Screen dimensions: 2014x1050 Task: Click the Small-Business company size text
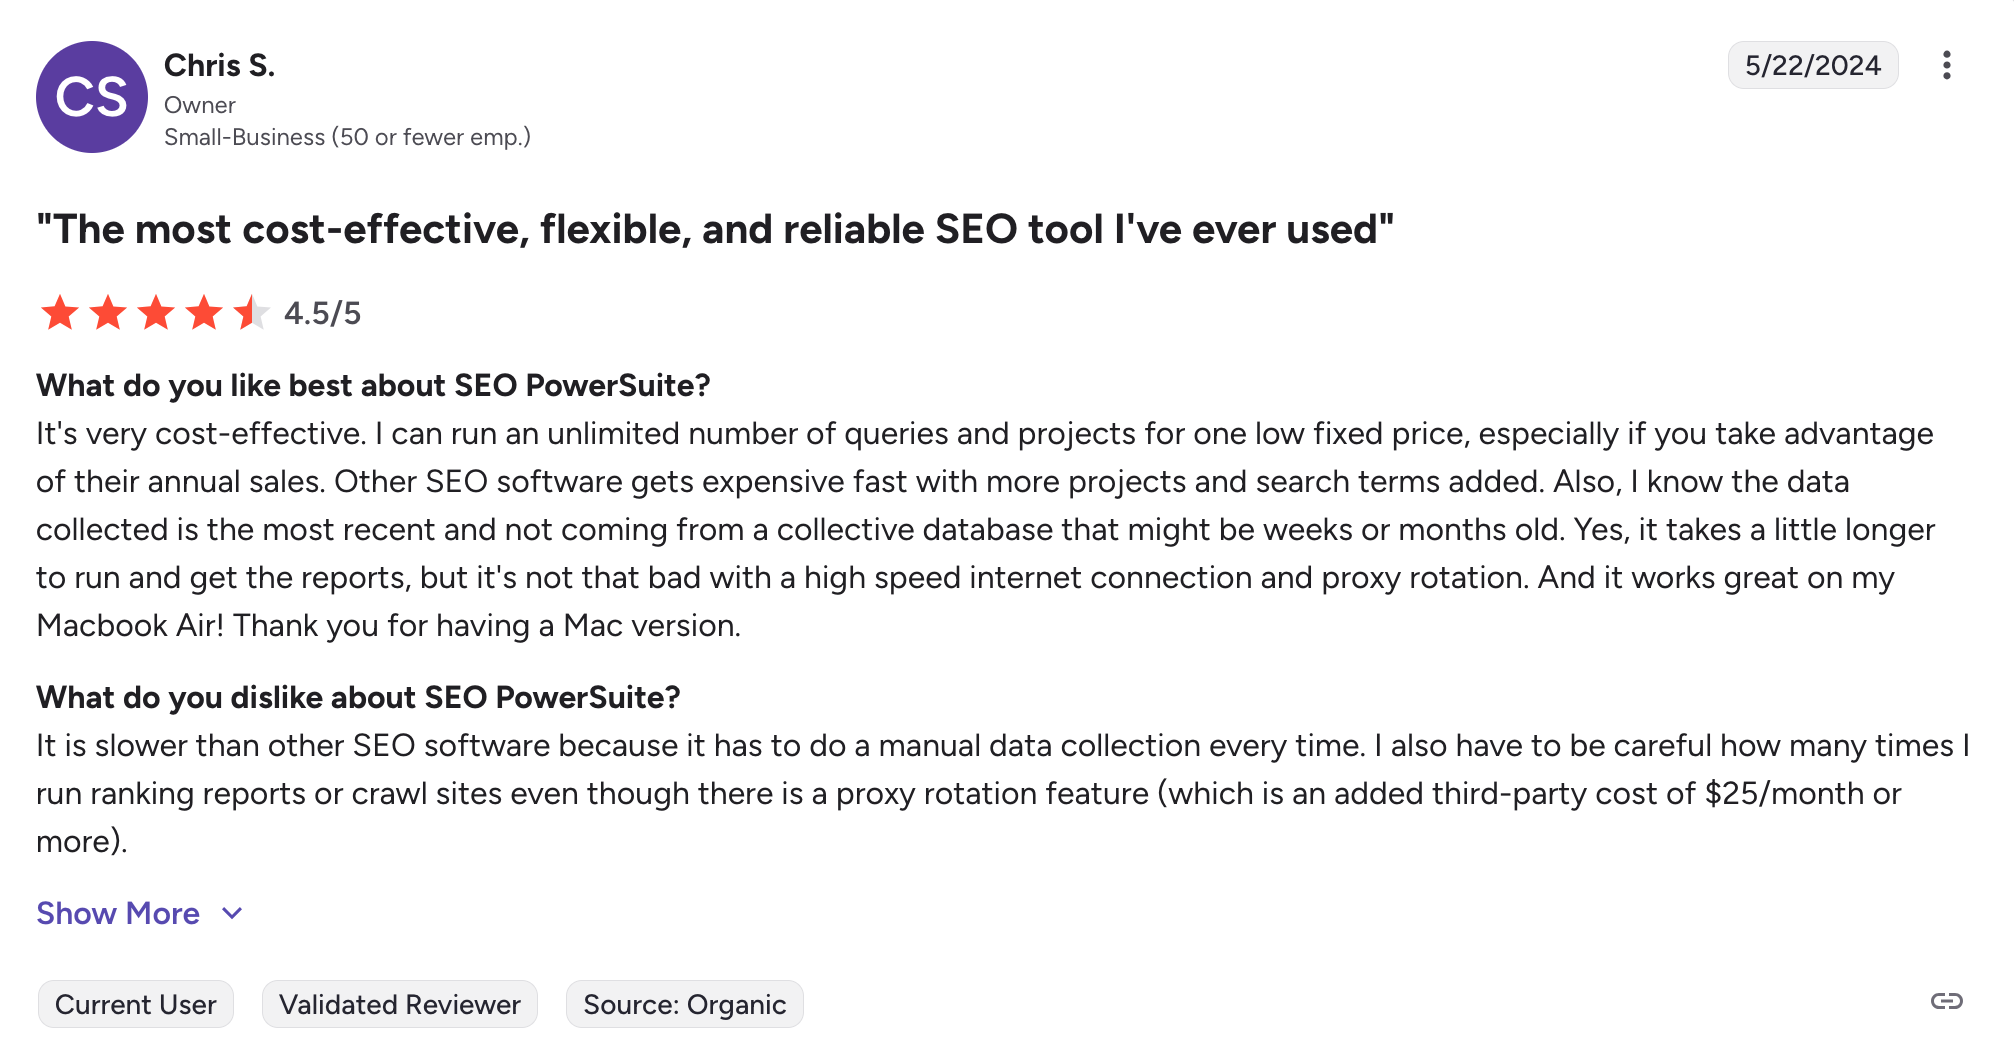(x=347, y=137)
